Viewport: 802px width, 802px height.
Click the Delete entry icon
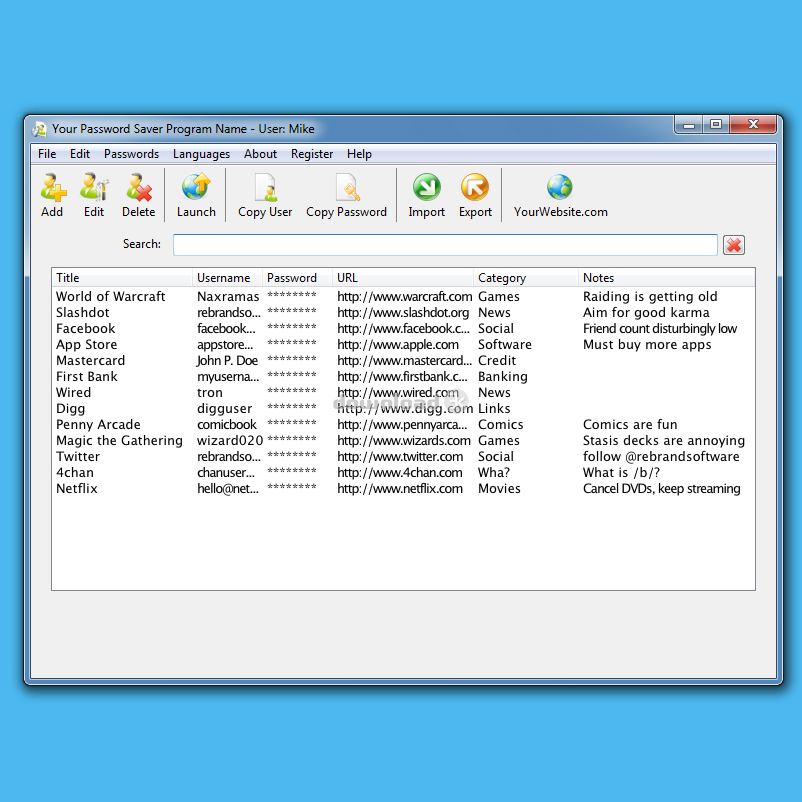click(139, 187)
